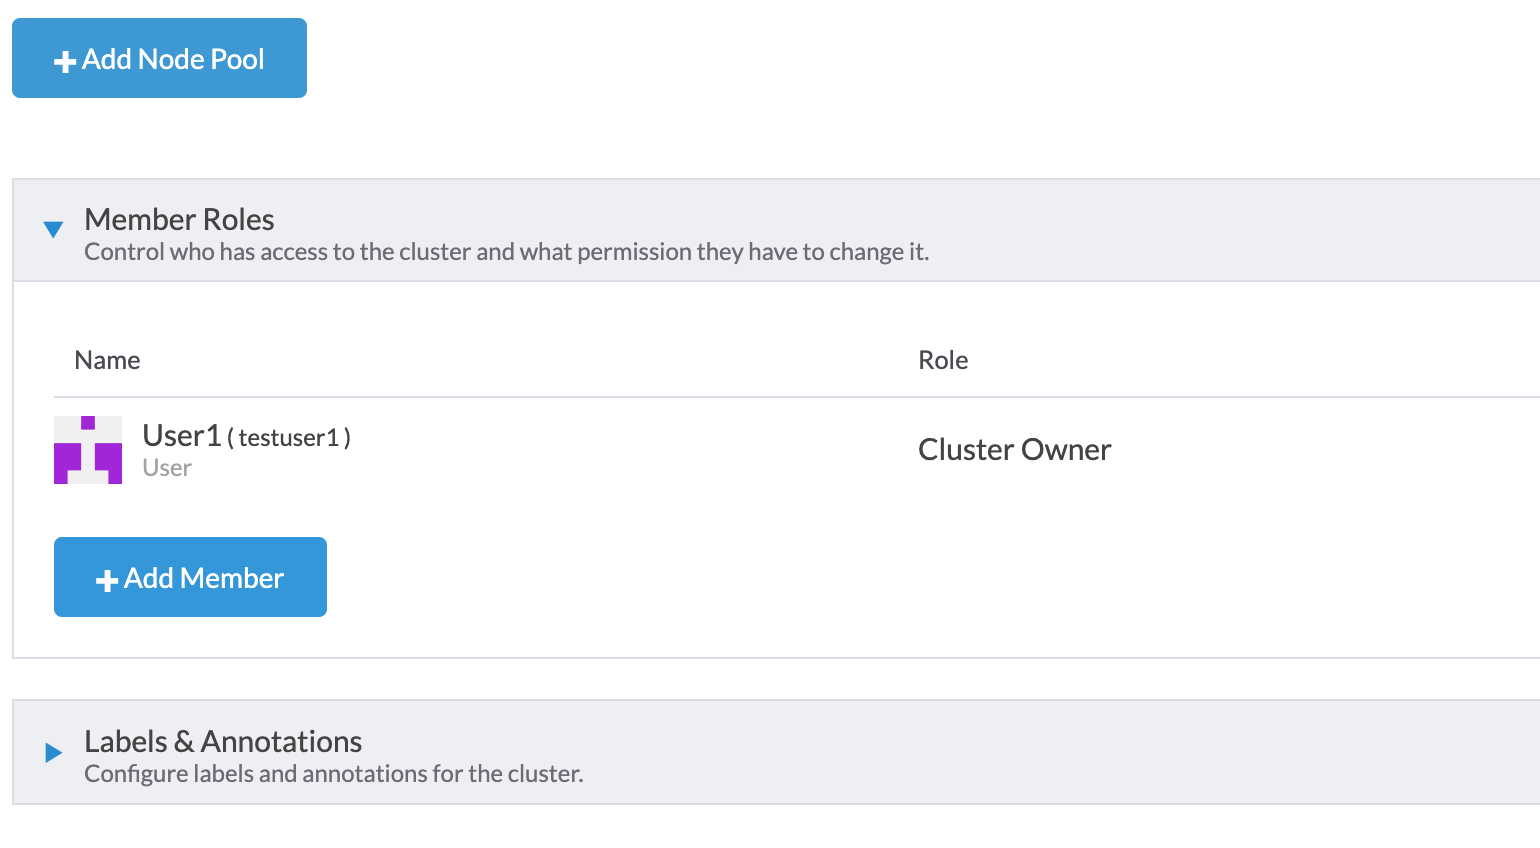Select the User1 (testuser1) name link
Image resolution: width=1540 pixels, height=848 pixels.
click(246, 437)
